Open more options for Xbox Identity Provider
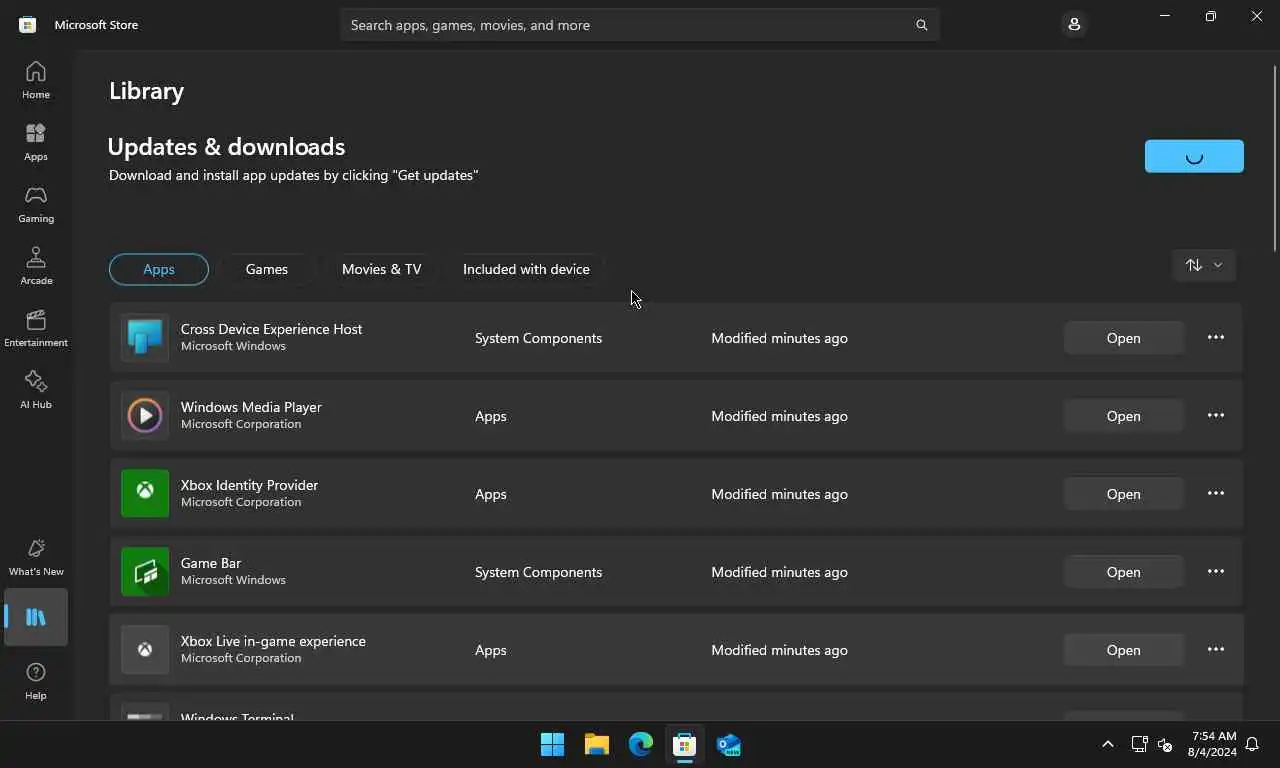 pos(1216,494)
